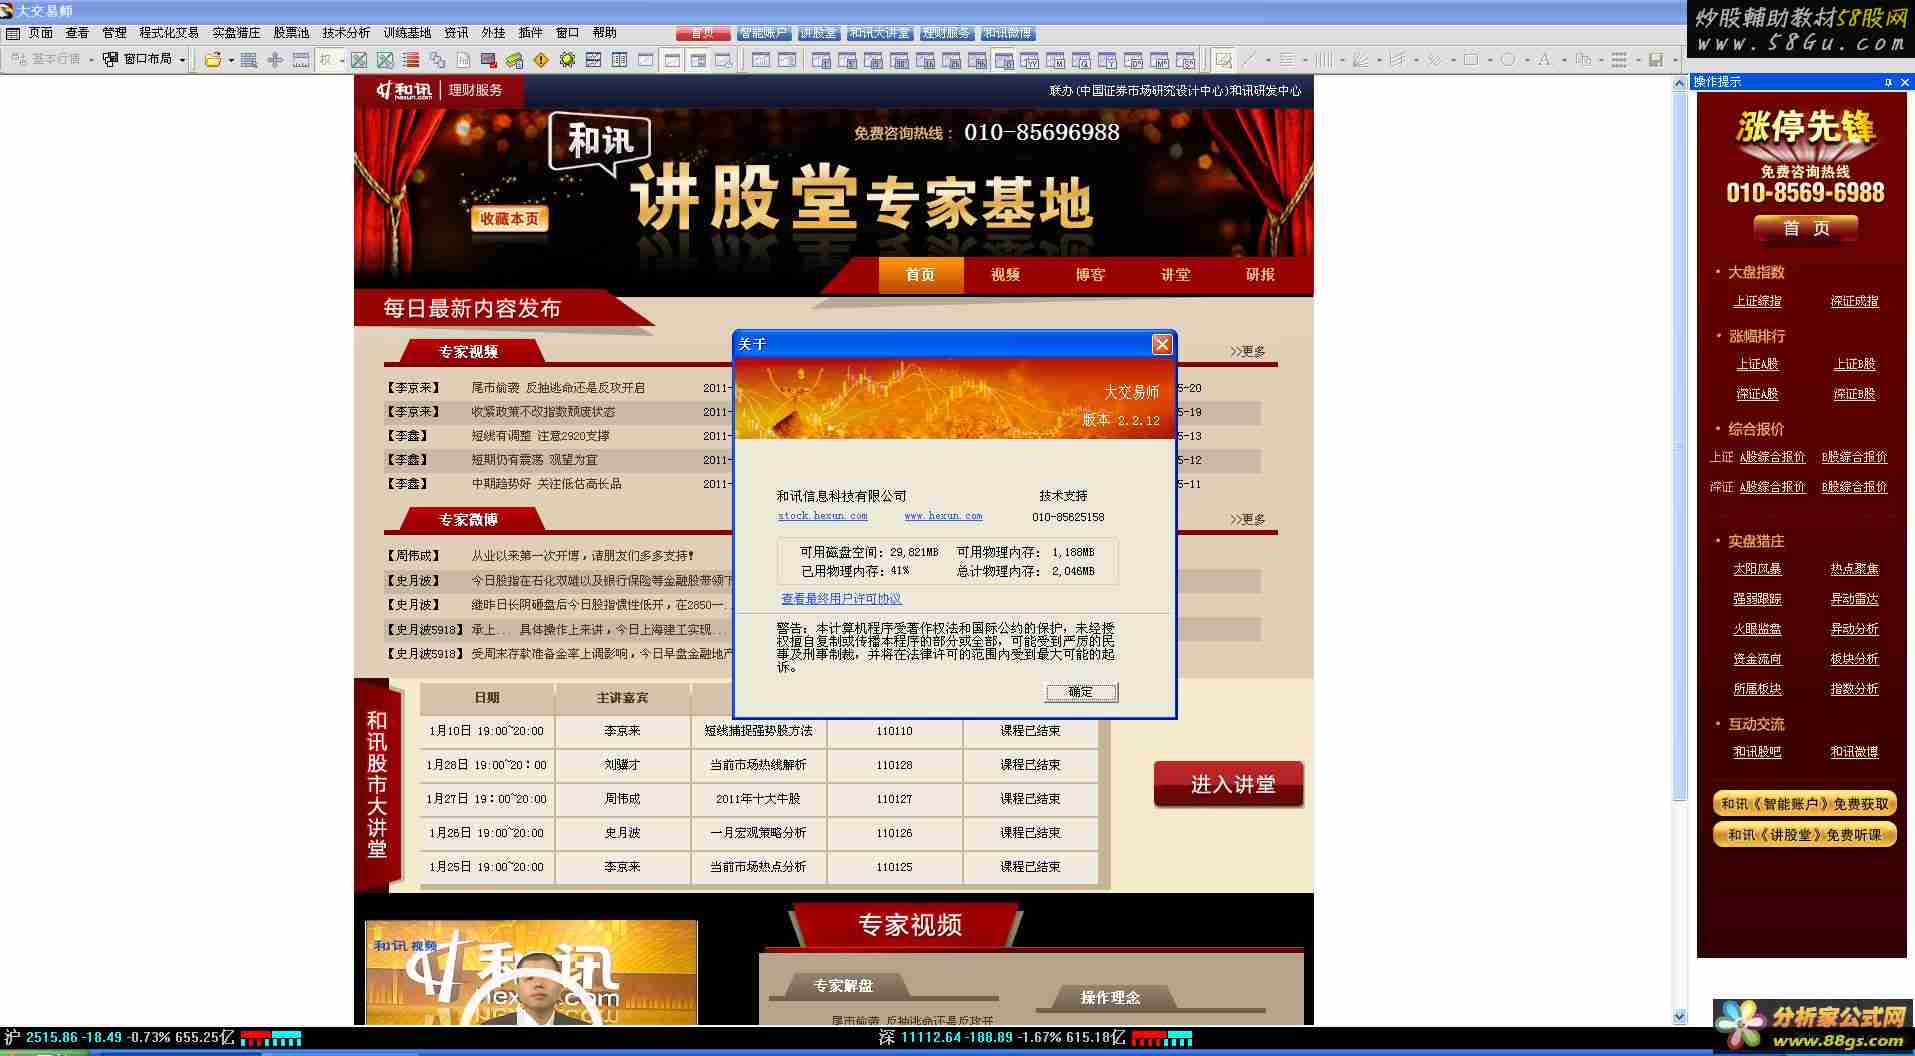This screenshot has width=1915, height=1056.
Task: Expand the line tool dropdown arrow
Action: coord(1269,60)
